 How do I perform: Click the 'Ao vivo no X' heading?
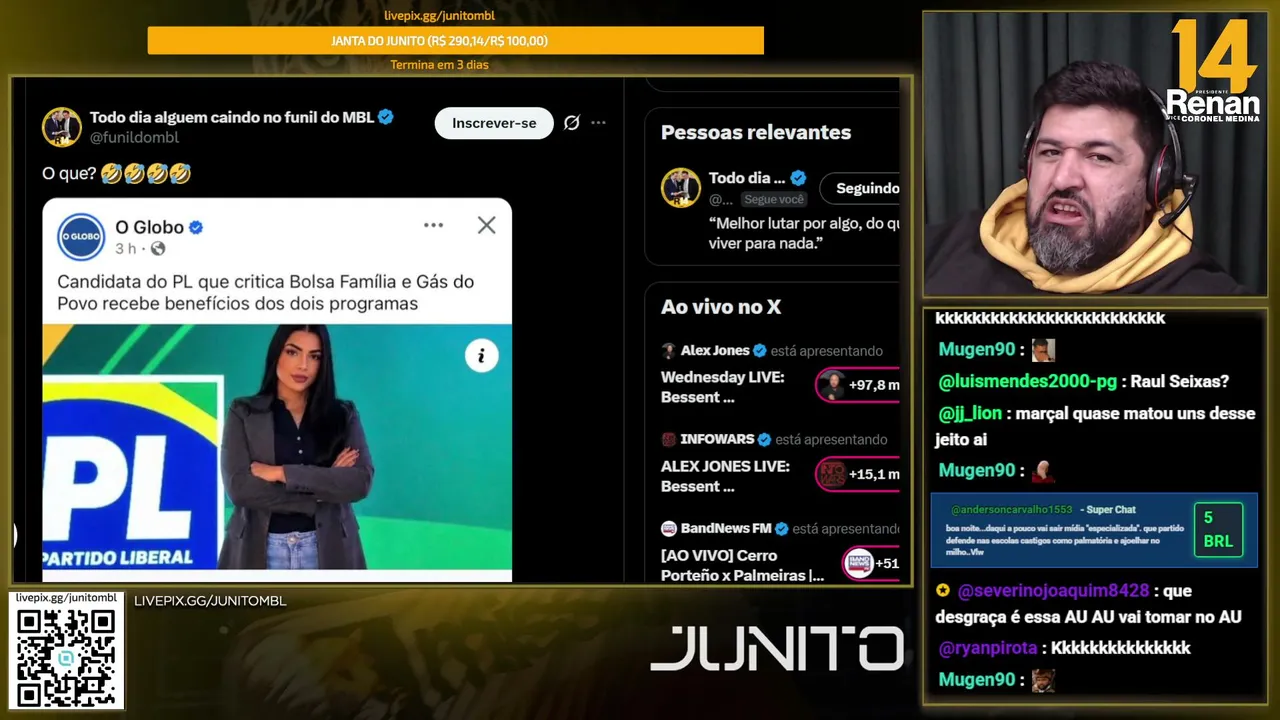[x=721, y=307]
